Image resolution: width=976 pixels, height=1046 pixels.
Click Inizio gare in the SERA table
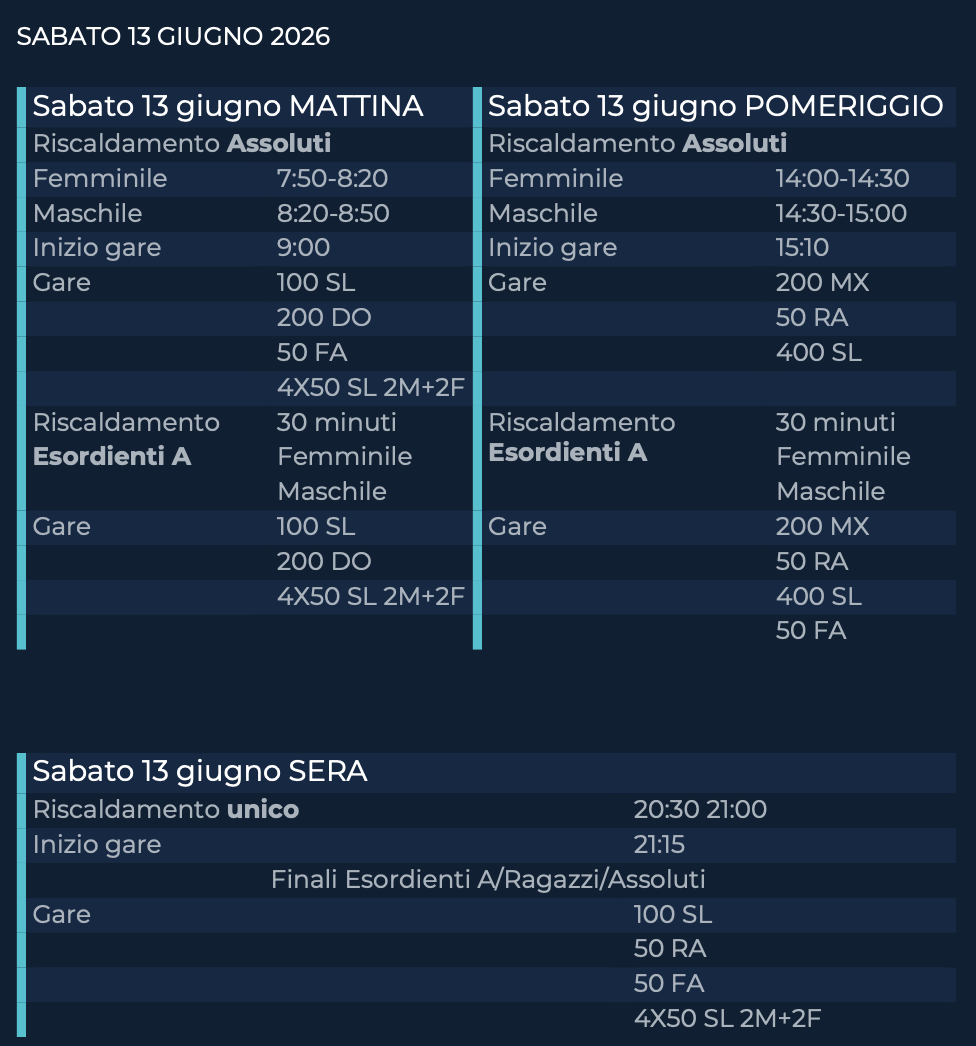click(x=97, y=845)
